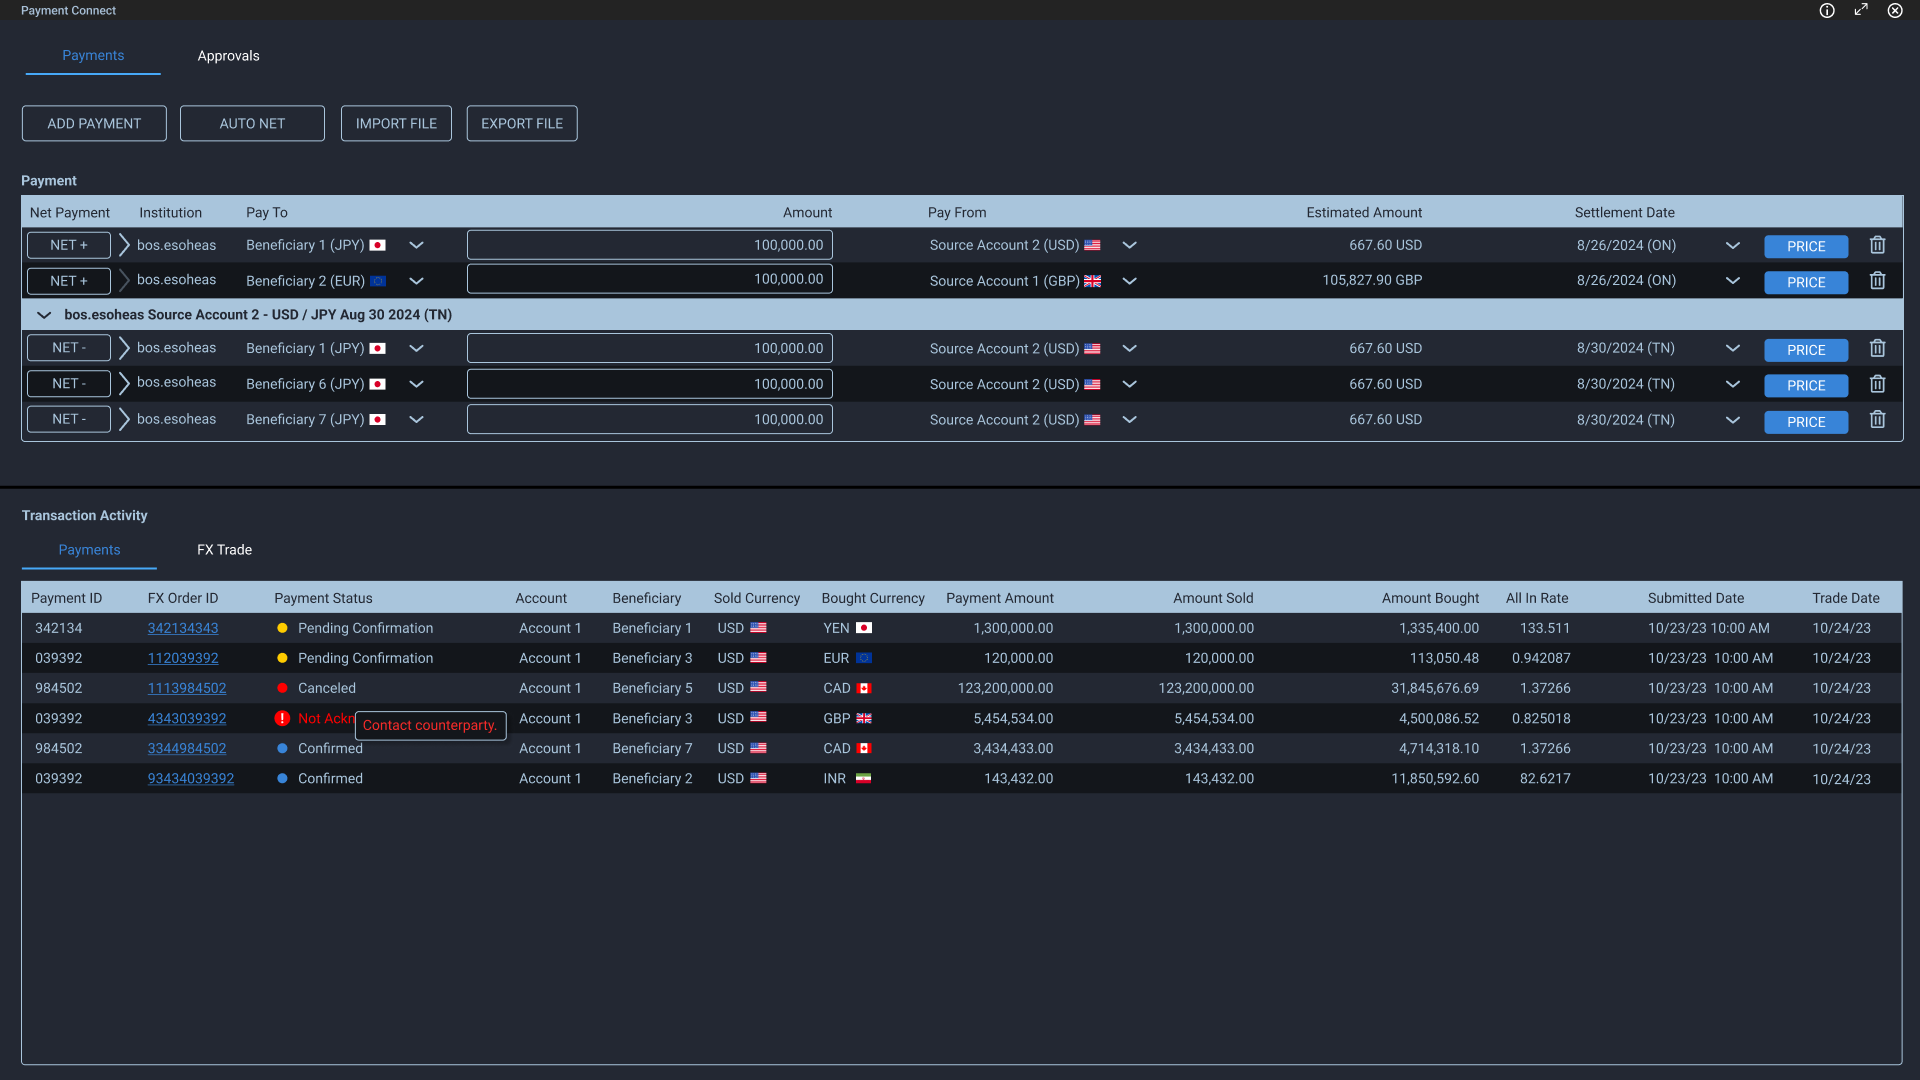Expand institution details chevron on Beneficiary 6 row
1920x1080 pixels.
coord(123,383)
